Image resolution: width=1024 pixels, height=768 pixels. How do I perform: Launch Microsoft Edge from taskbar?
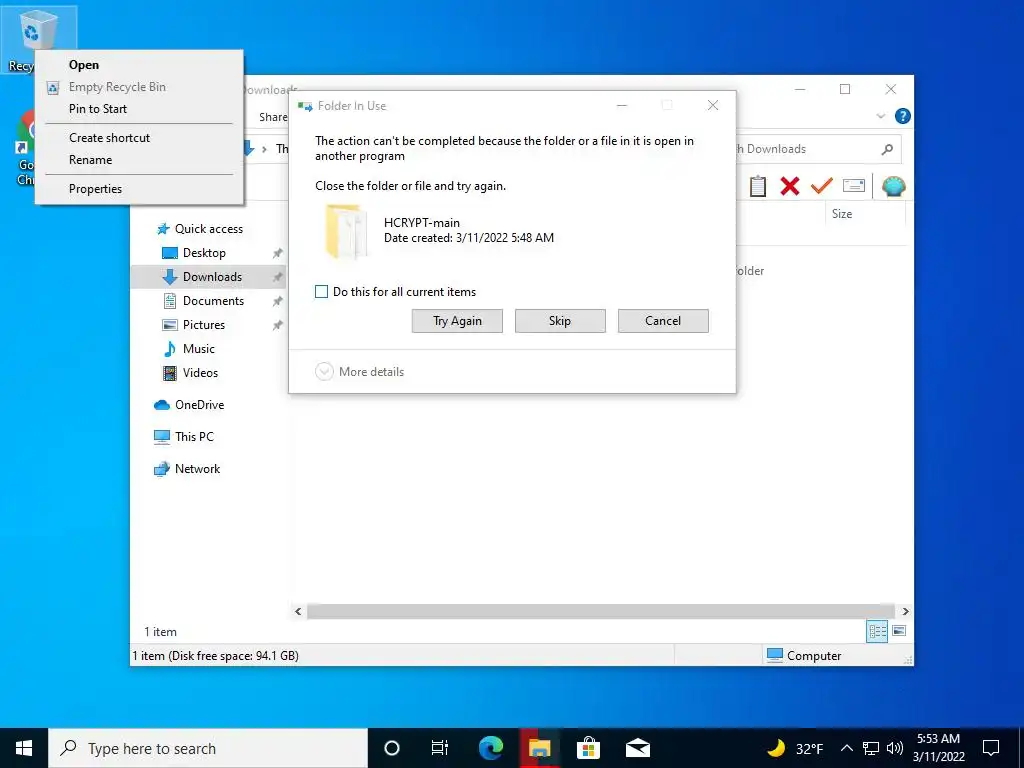pos(490,748)
